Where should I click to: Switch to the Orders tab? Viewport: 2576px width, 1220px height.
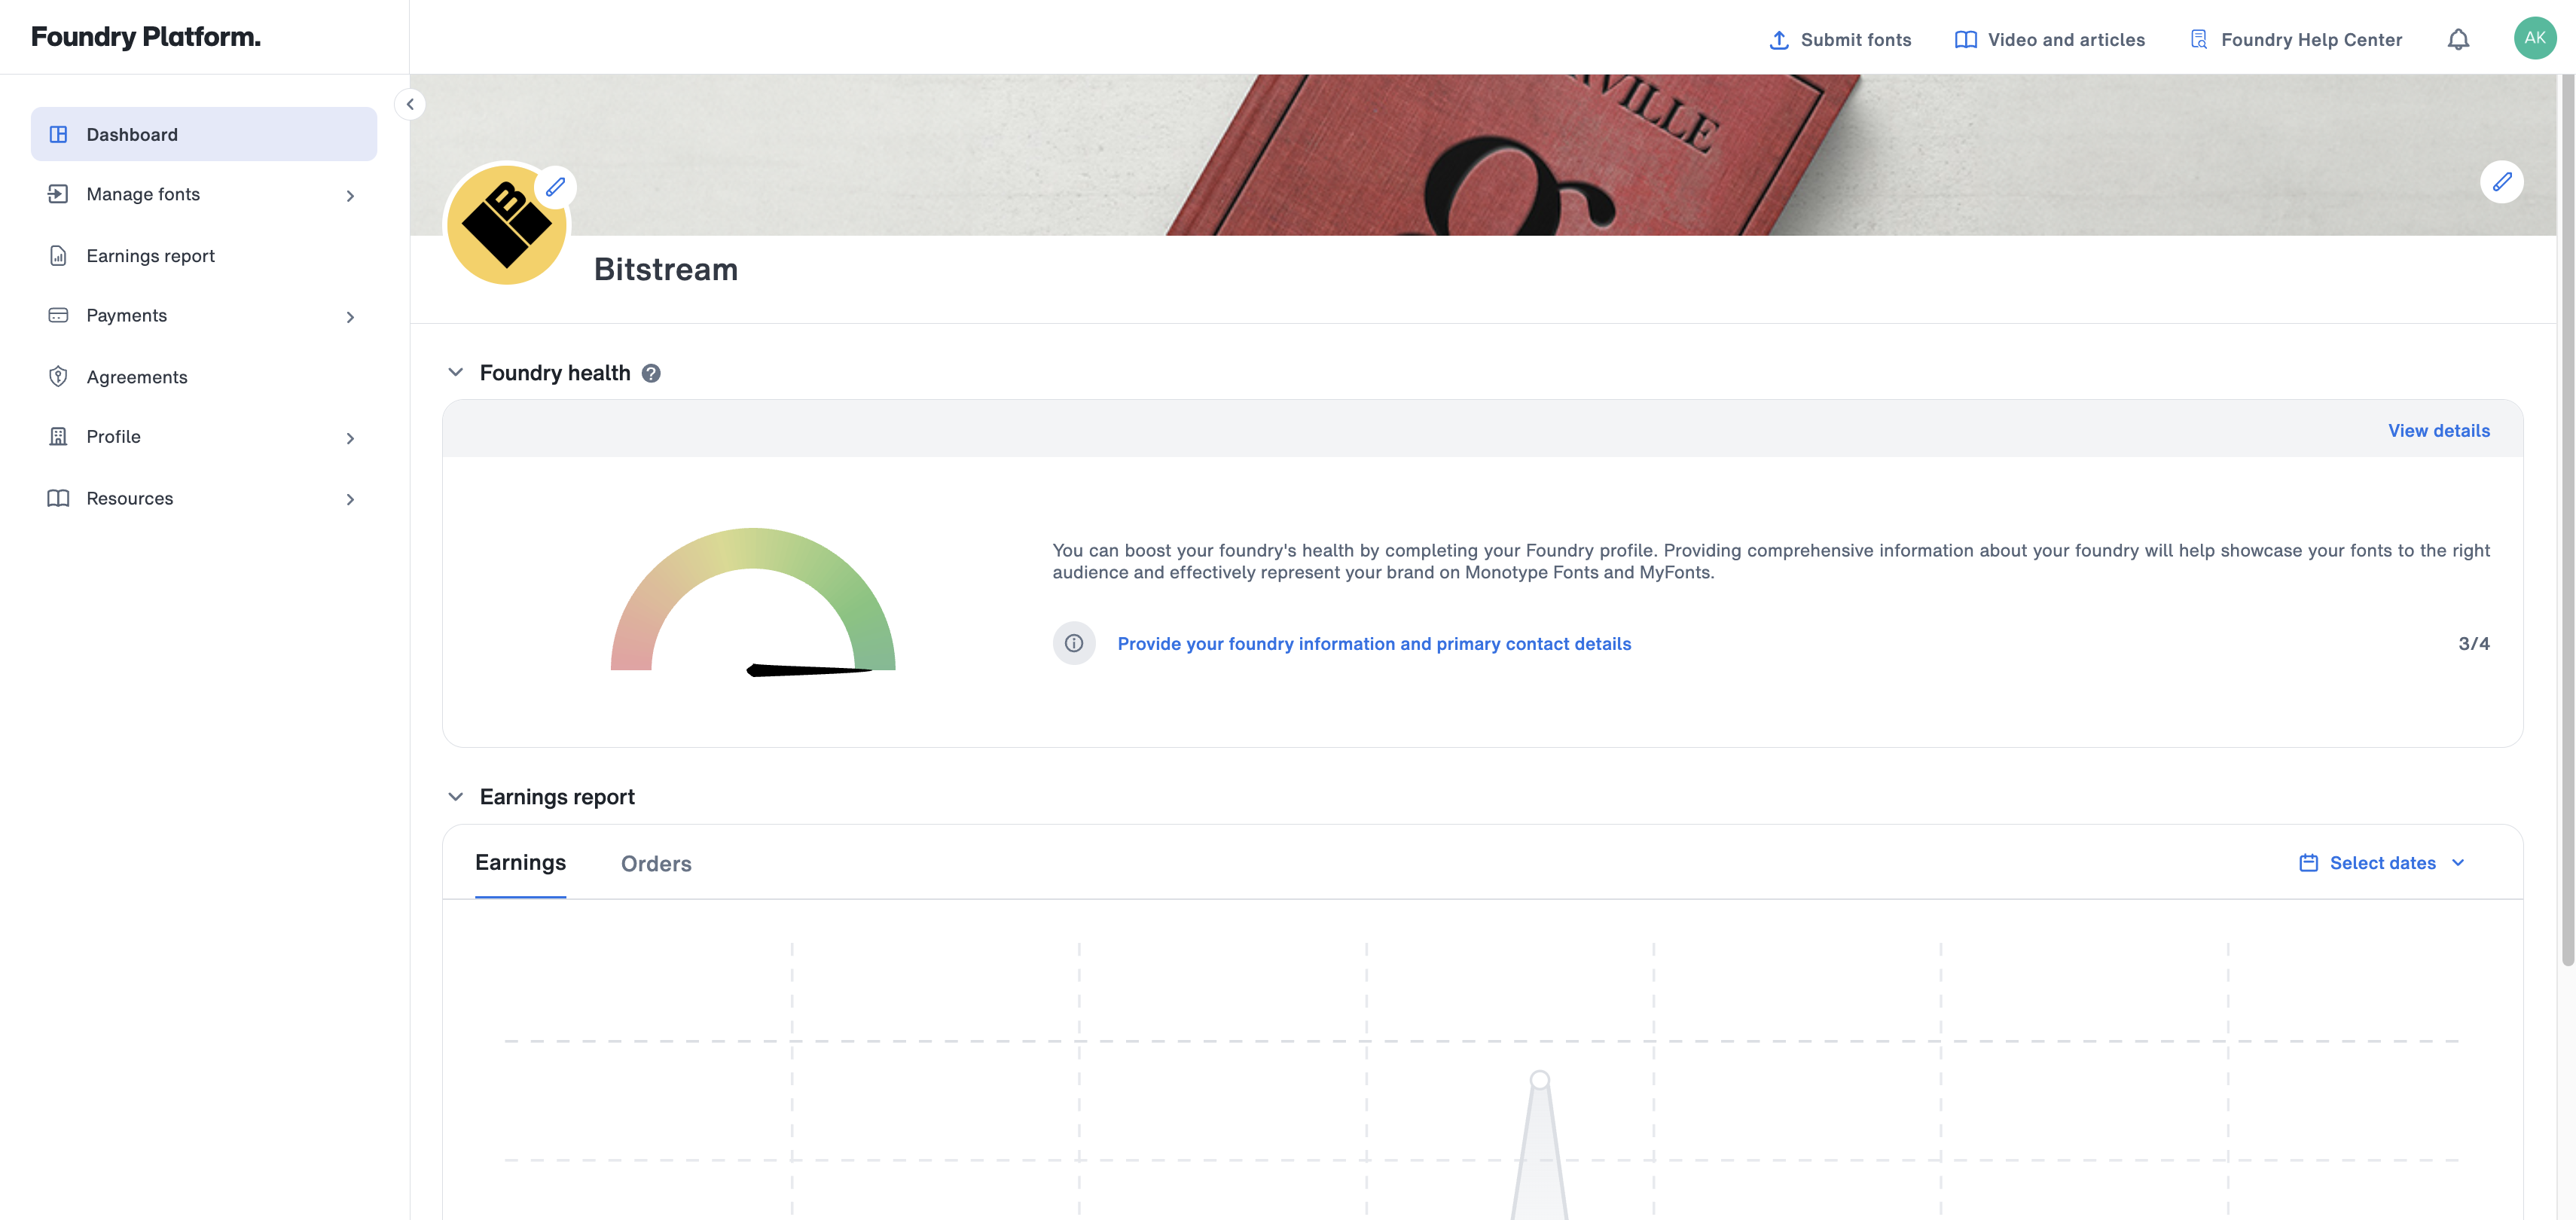[656, 864]
